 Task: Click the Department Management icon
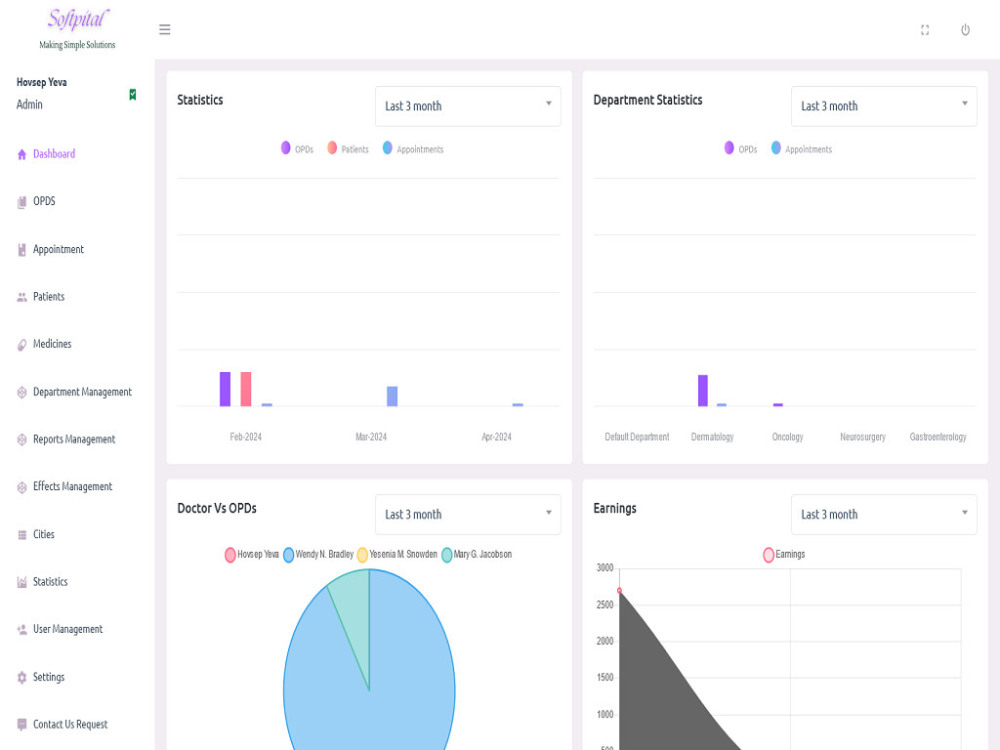[22, 392]
